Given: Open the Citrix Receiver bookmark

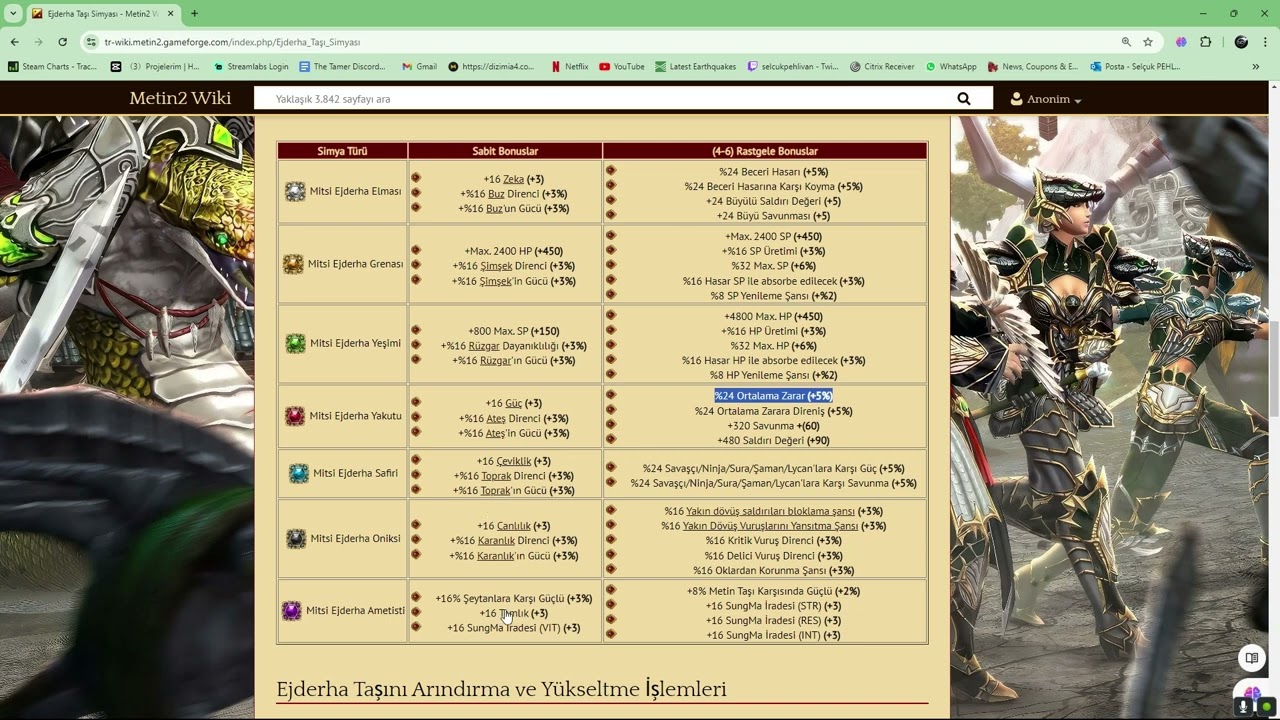Looking at the screenshot, I should [x=882, y=67].
